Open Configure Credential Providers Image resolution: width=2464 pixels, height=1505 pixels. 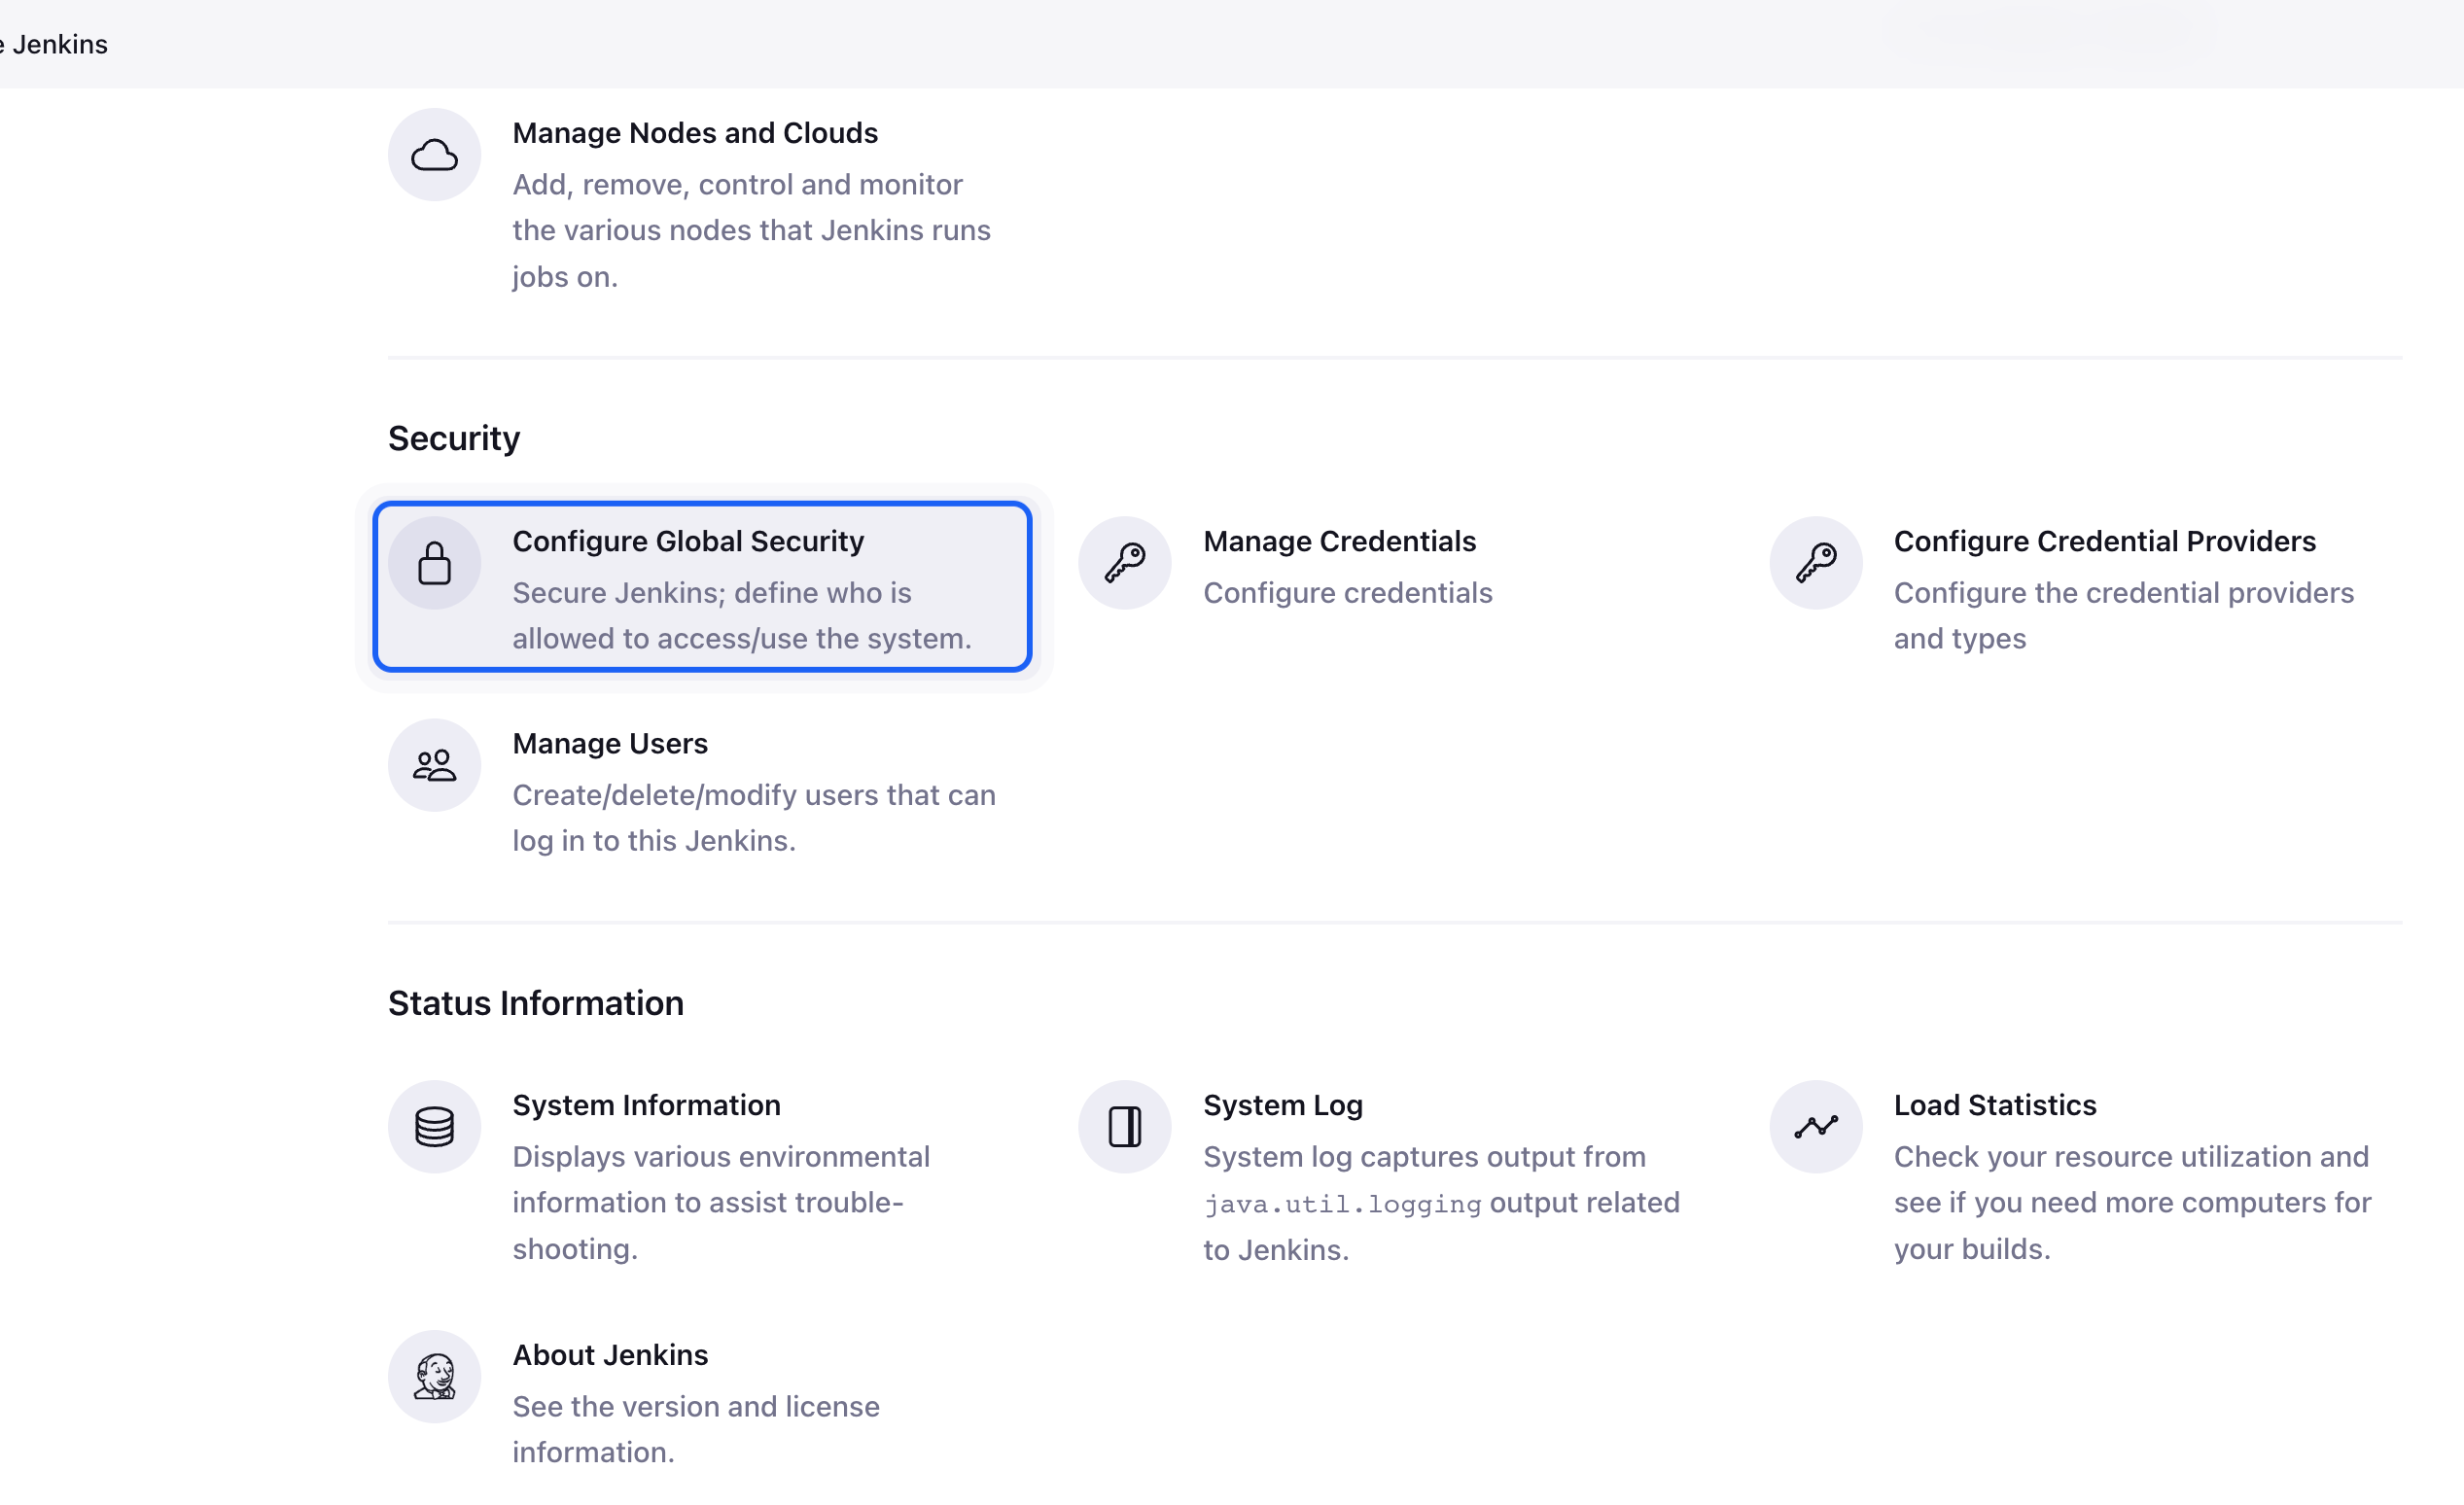coord(2104,541)
